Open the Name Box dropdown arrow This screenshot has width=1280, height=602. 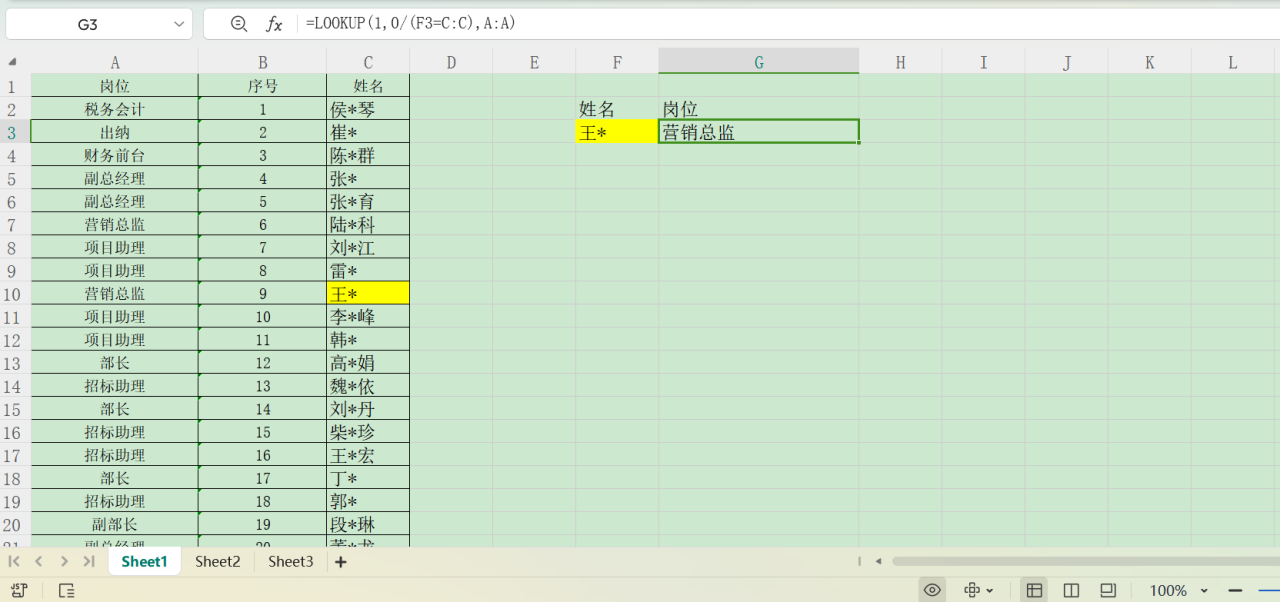tap(179, 24)
